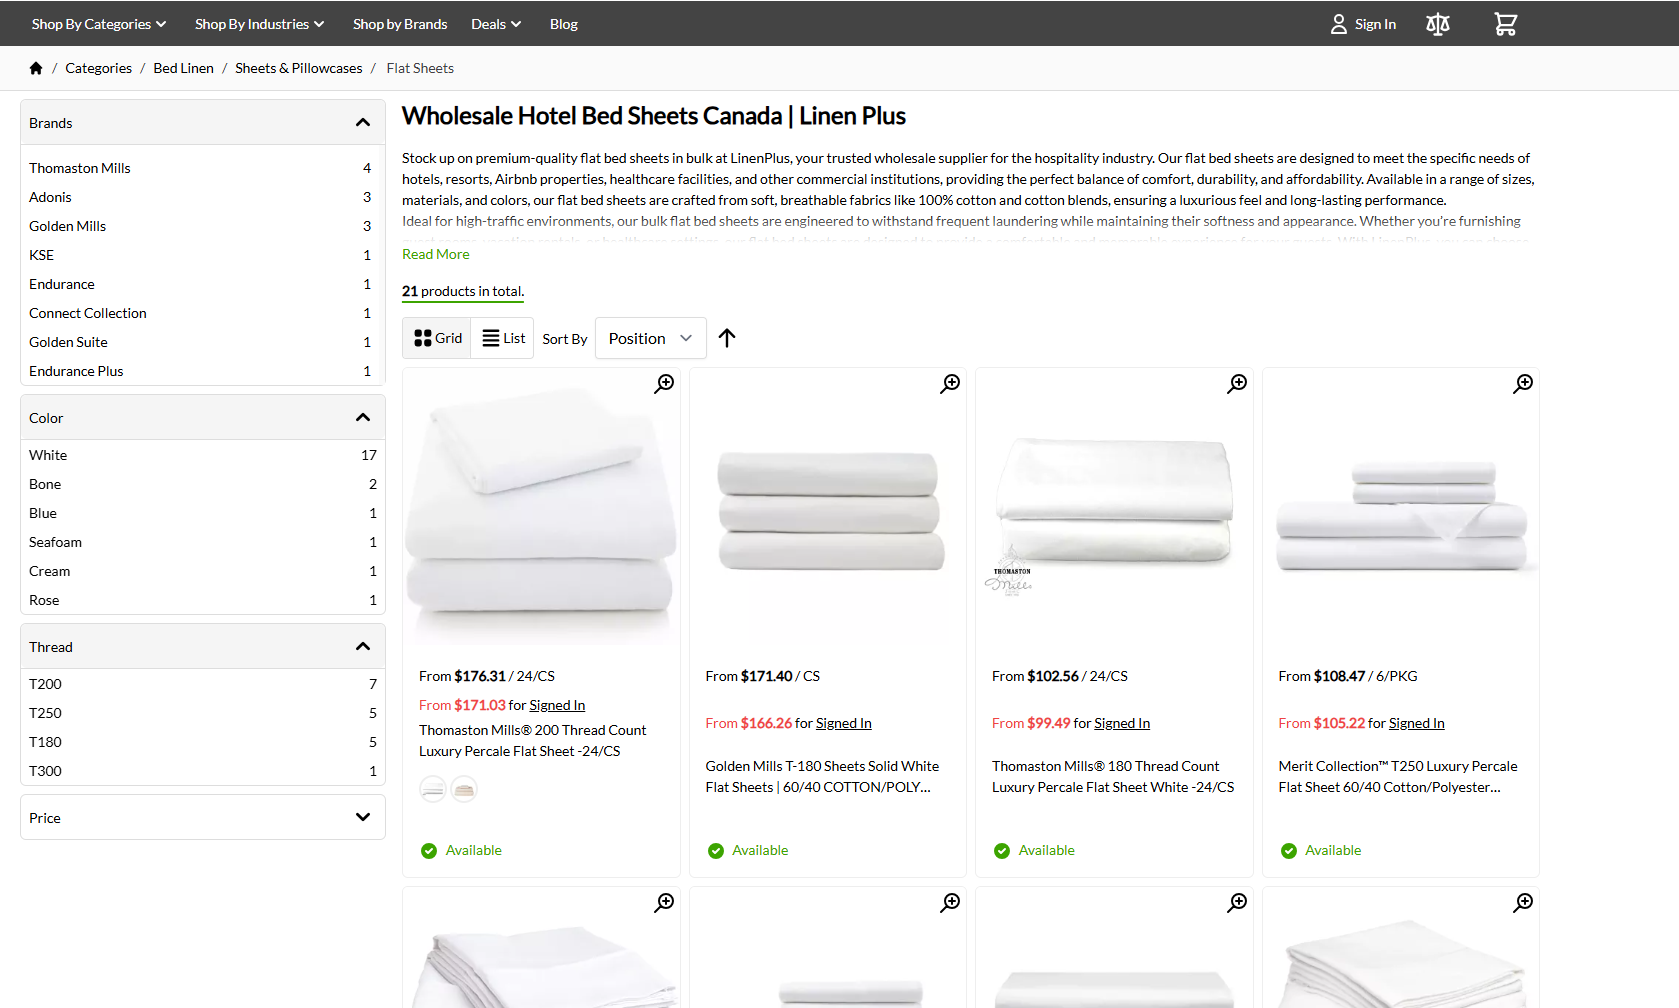Filter by Endurance brand

coord(200,284)
